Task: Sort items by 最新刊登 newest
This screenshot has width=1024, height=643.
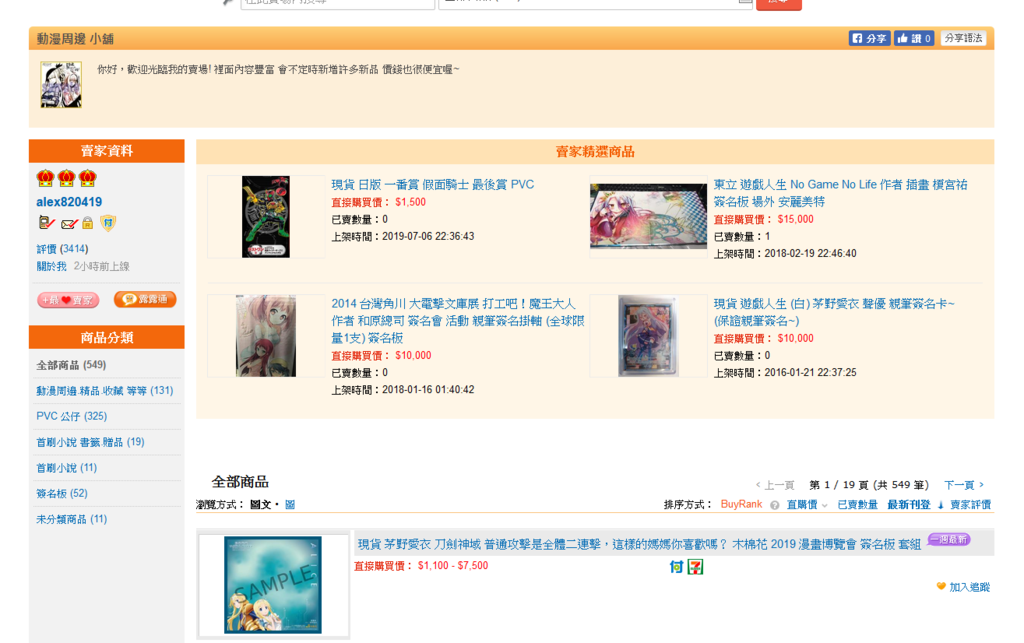Action: 908,505
